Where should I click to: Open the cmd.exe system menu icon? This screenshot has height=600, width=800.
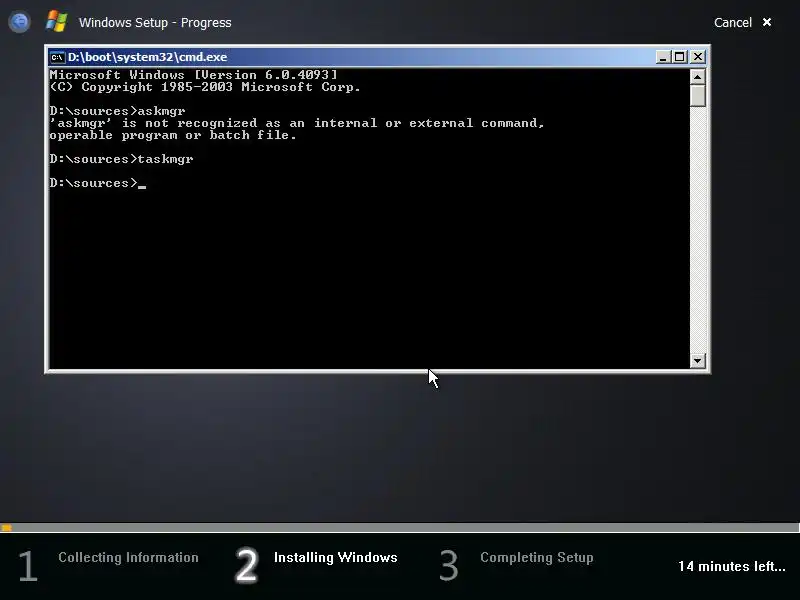tap(57, 57)
